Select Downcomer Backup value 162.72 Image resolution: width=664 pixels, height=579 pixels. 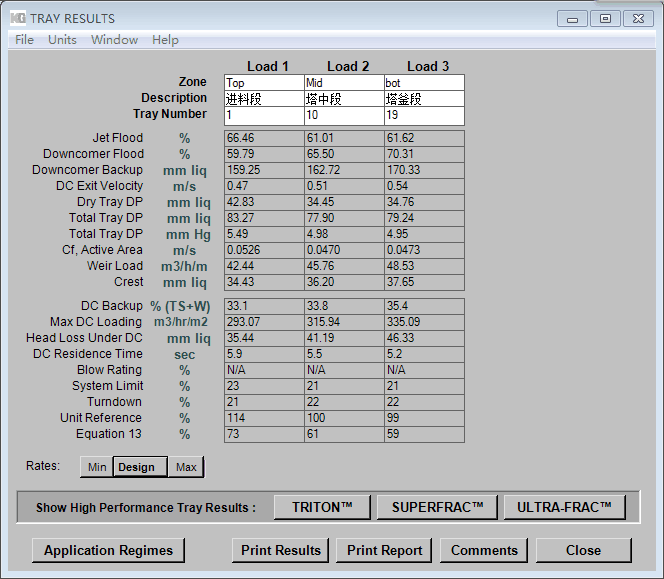click(344, 170)
